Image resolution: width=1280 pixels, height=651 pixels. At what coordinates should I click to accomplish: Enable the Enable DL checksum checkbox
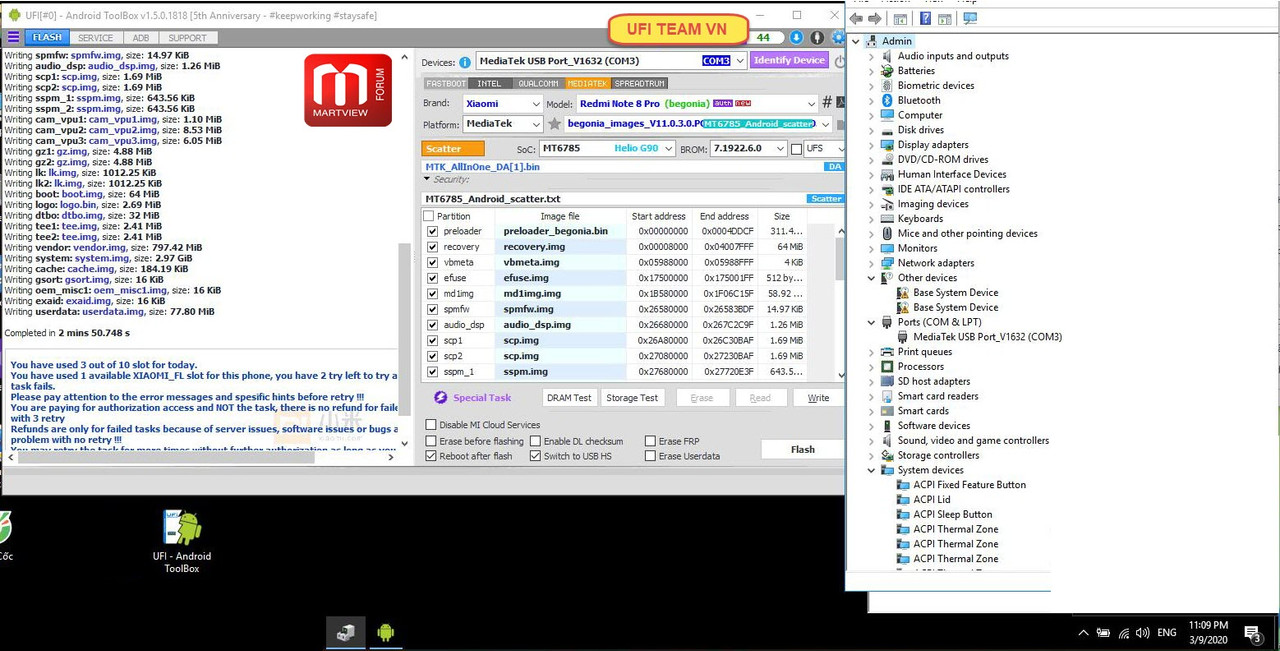[535, 441]
